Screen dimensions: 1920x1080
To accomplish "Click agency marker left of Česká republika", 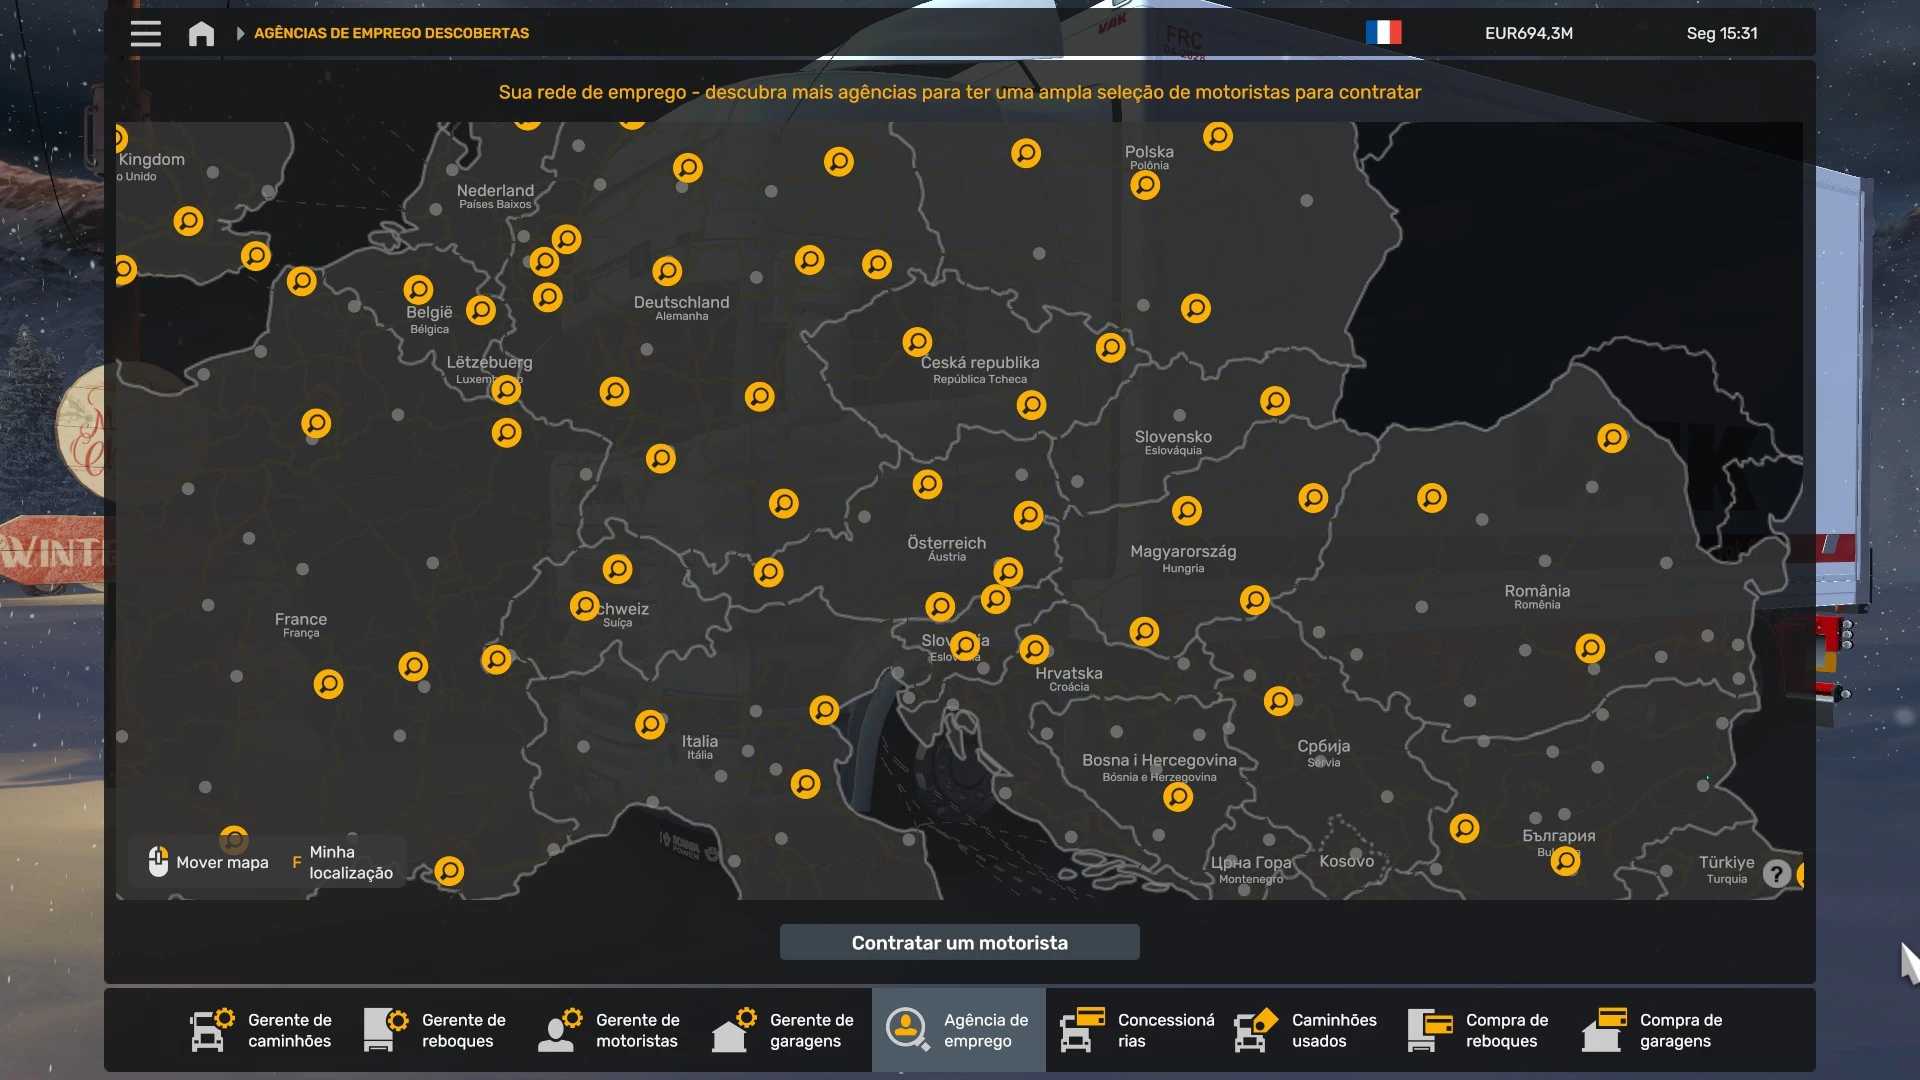I will point(917,342).
